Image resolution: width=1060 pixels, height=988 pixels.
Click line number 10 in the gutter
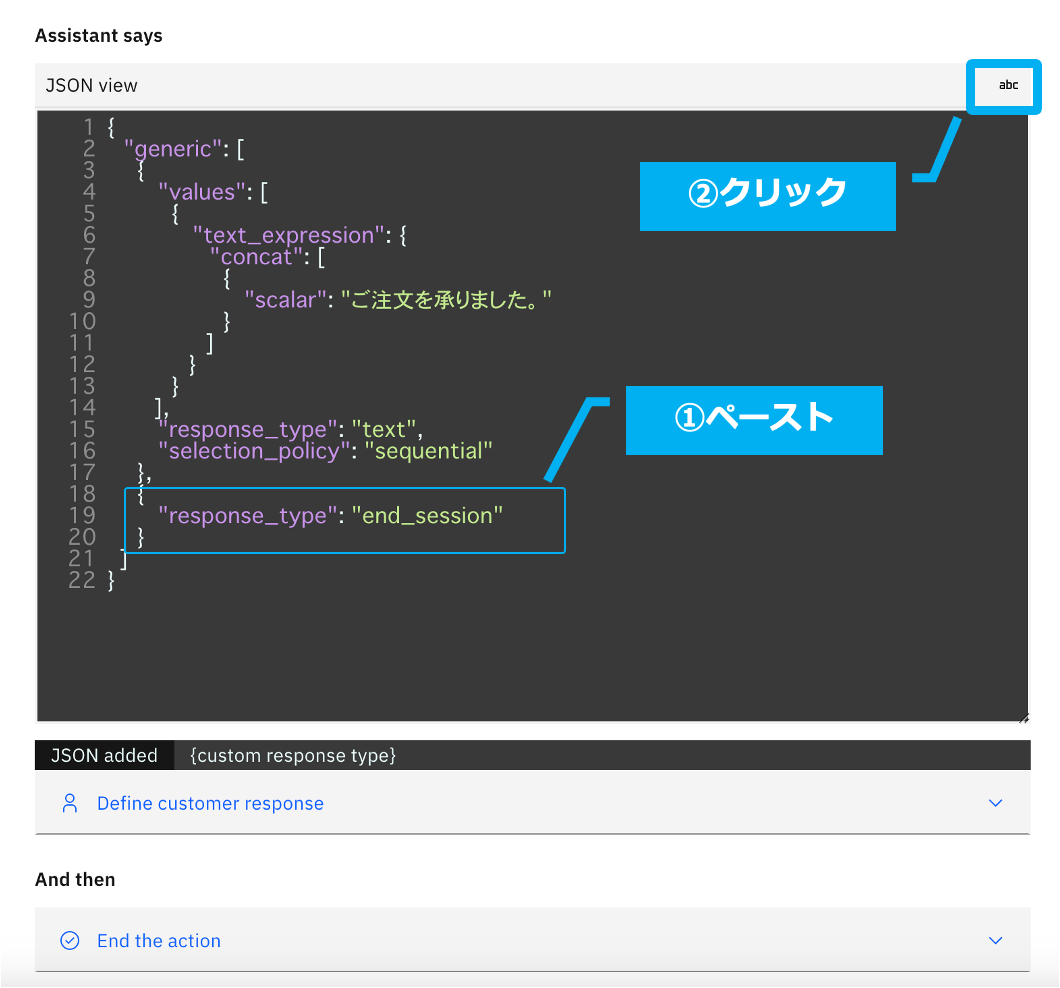pyautogui.click(x=82, y=321)
